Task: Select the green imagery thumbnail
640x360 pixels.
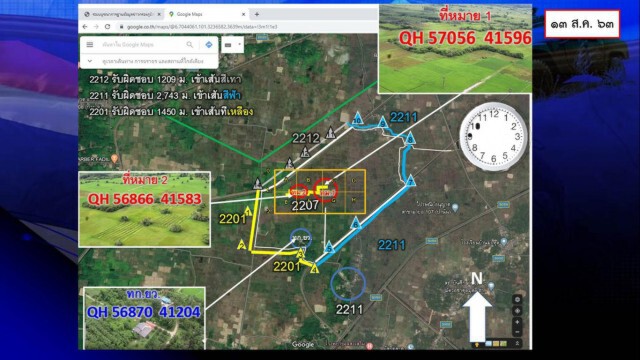Action: (x=503, y=344)
